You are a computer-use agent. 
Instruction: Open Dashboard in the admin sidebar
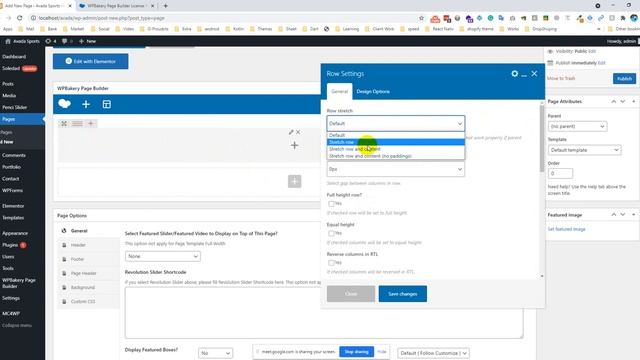(14, 57)
